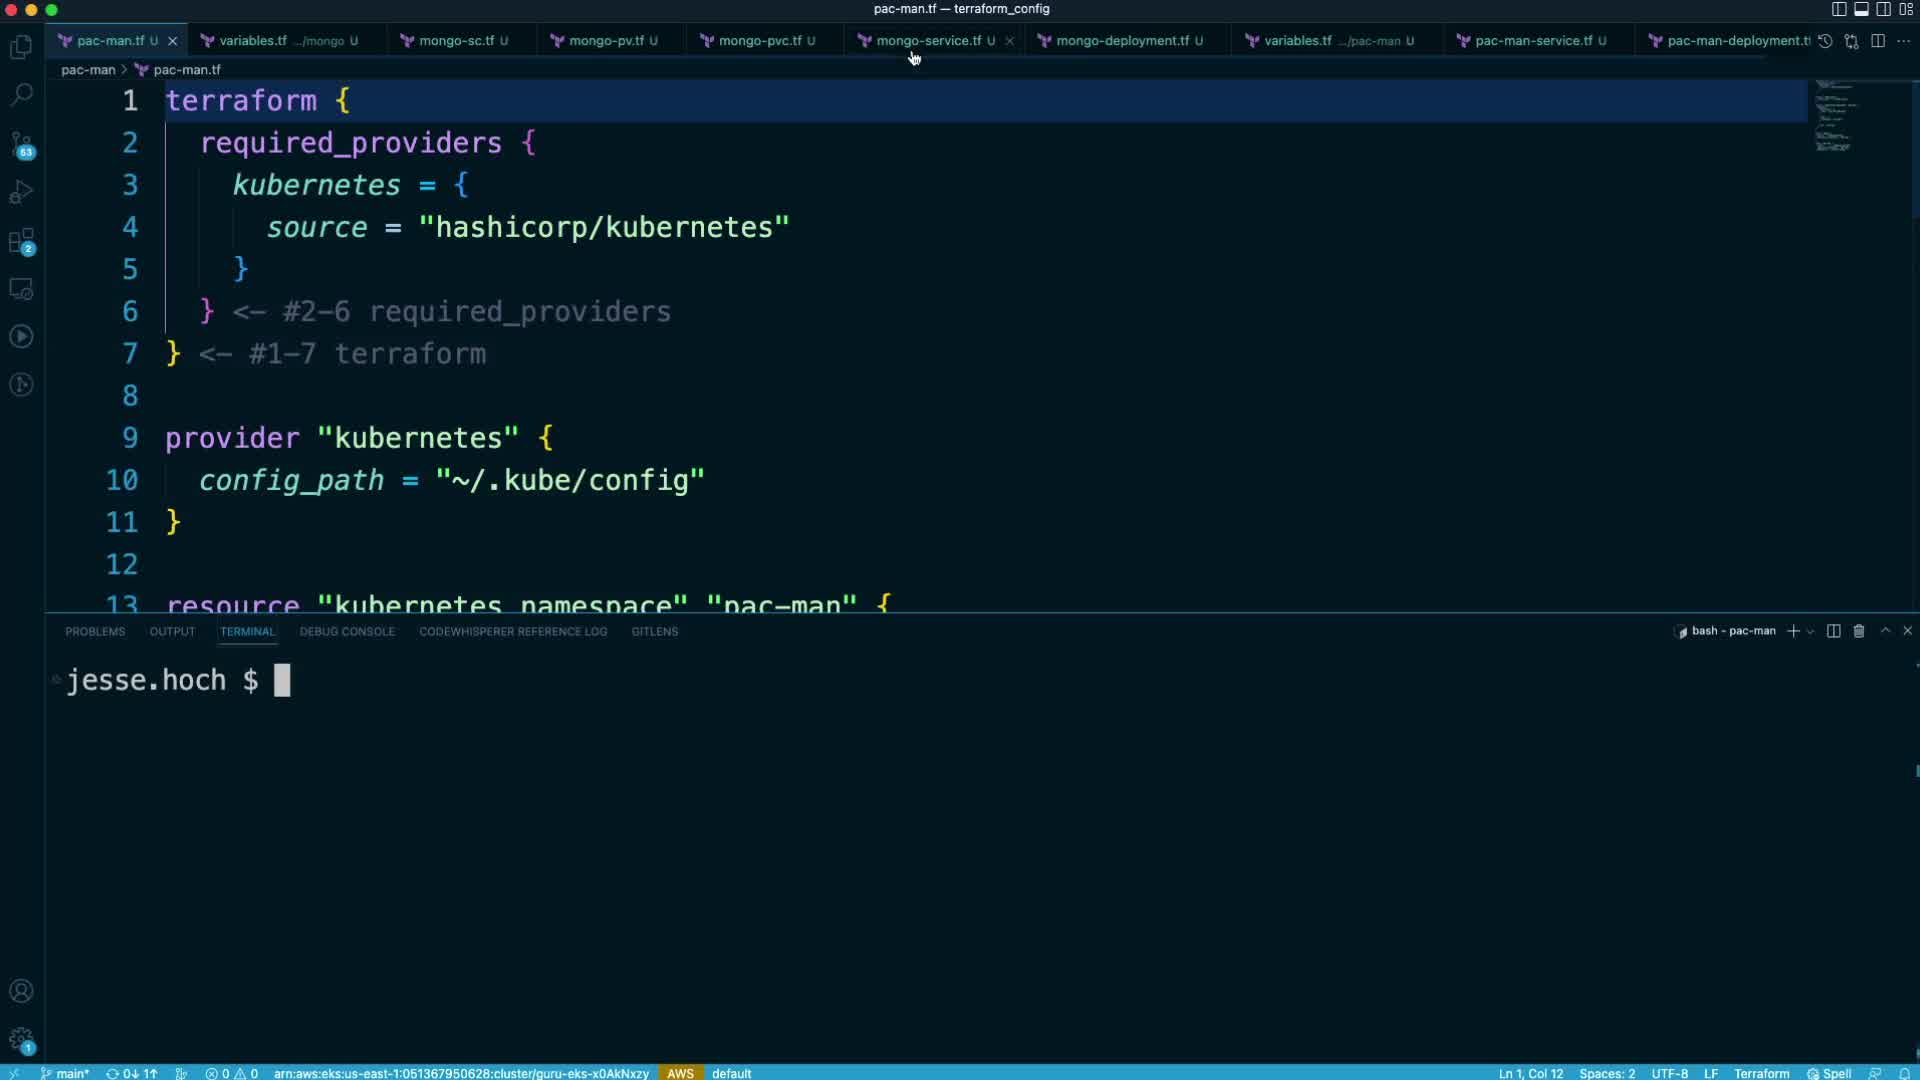The width and height of the screenshot is (1920, 1080).
Task: Maximize terminal panel with chevron up
Action: (1885, 631)
